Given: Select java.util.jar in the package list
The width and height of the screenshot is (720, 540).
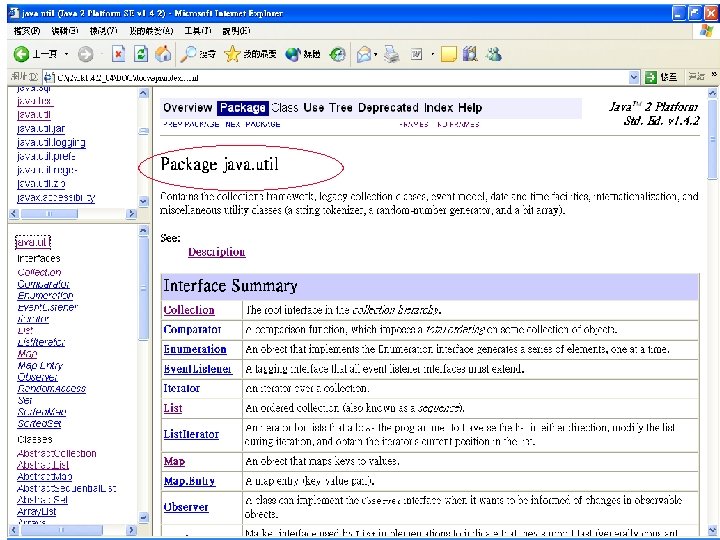Looking at the screenshot, I should point(40,129).
